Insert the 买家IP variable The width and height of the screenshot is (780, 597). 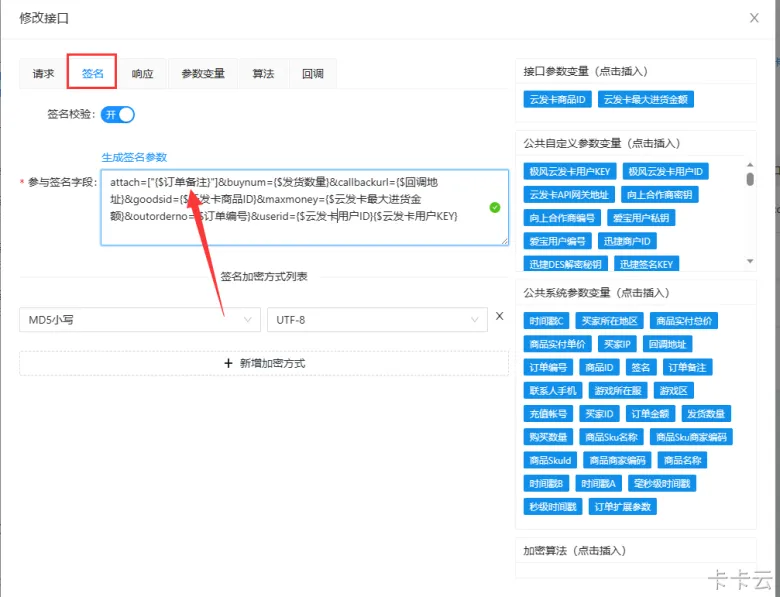(x=617, y=344)
